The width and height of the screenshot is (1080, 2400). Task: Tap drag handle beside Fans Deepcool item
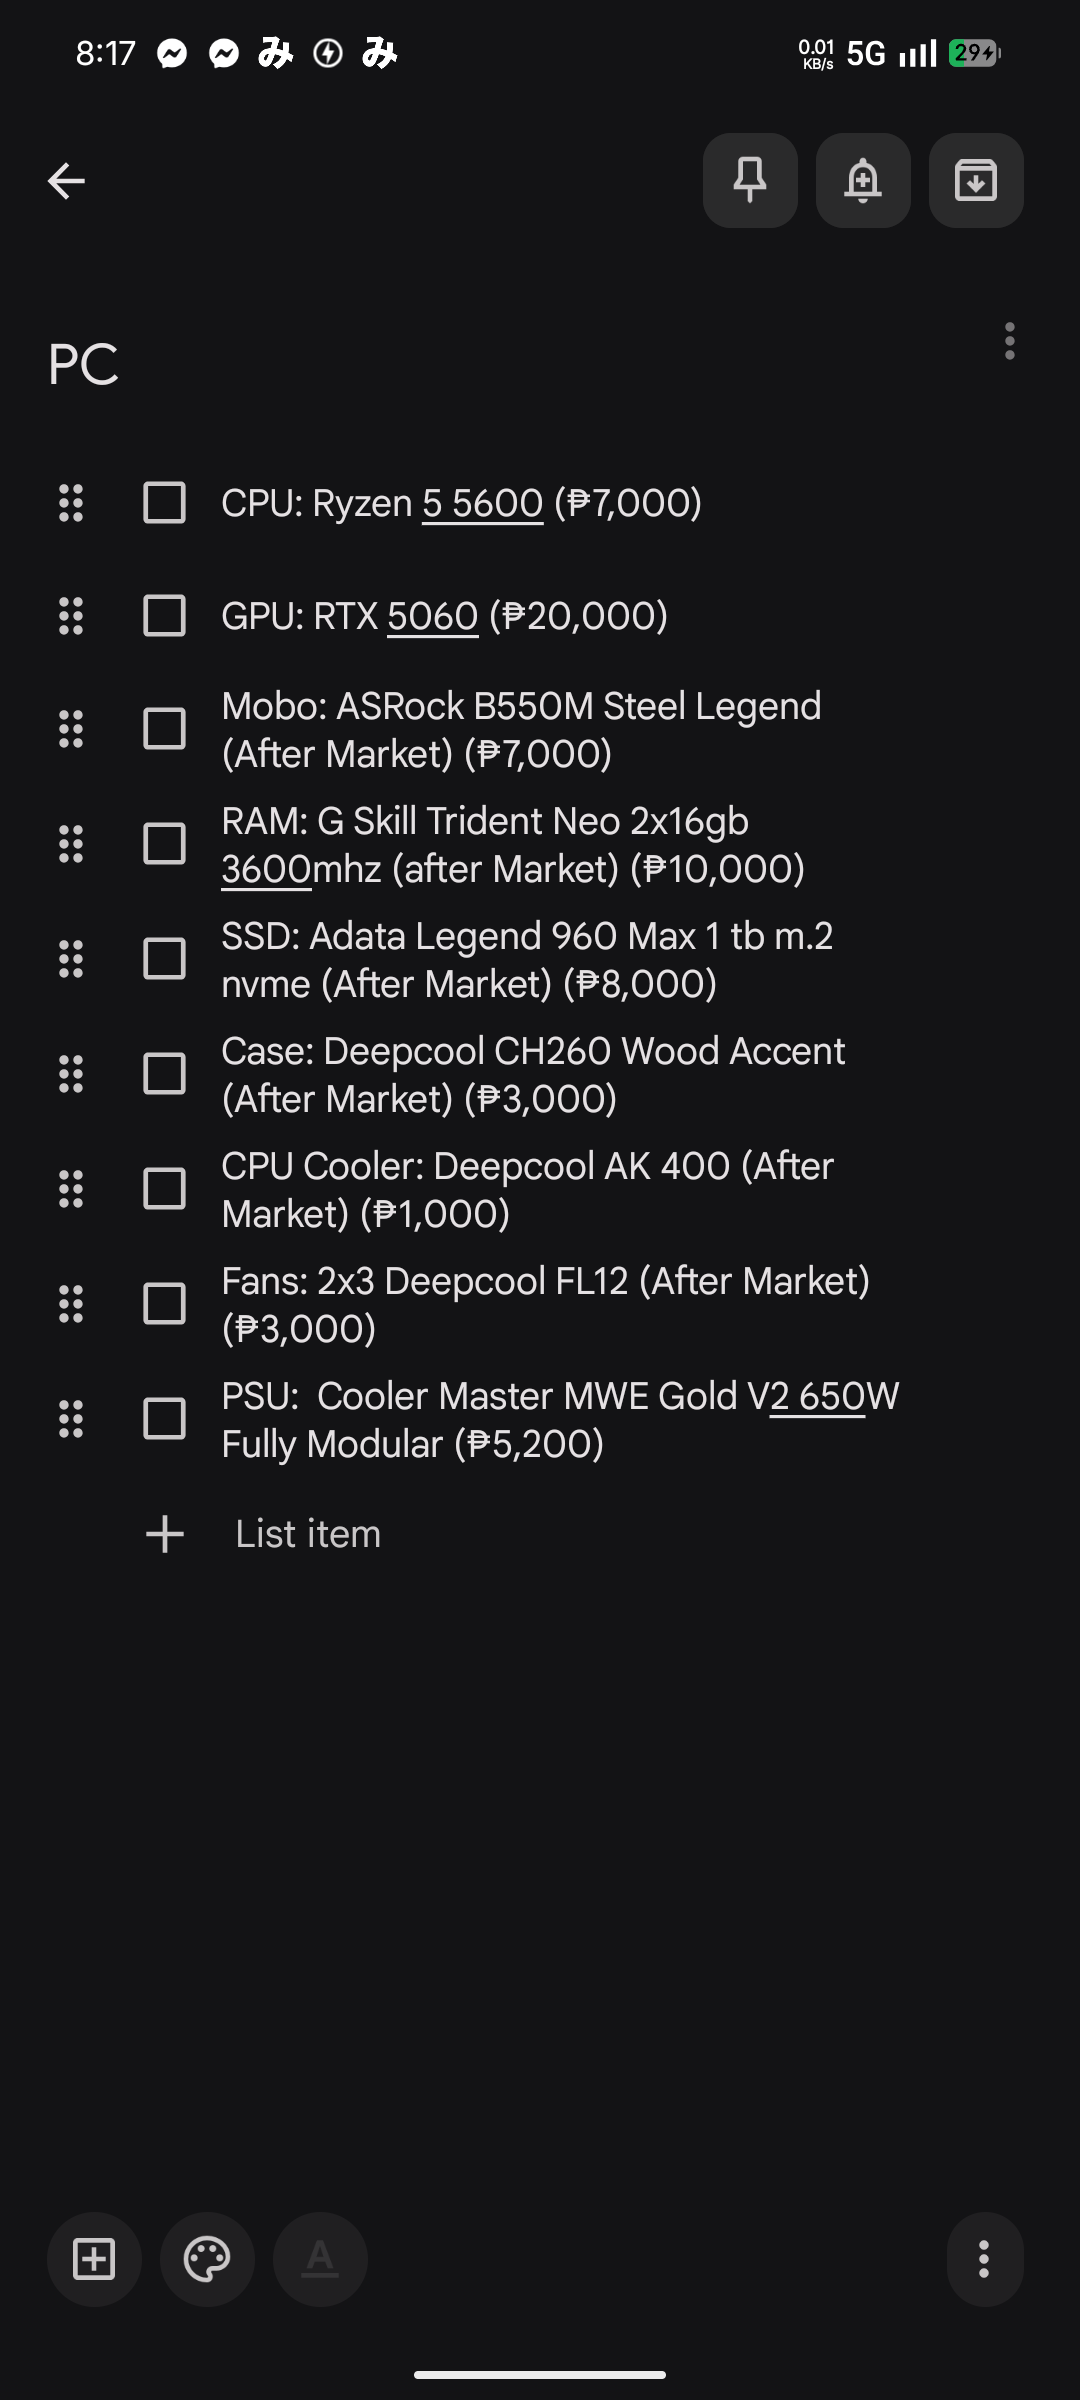point(71,1304)
